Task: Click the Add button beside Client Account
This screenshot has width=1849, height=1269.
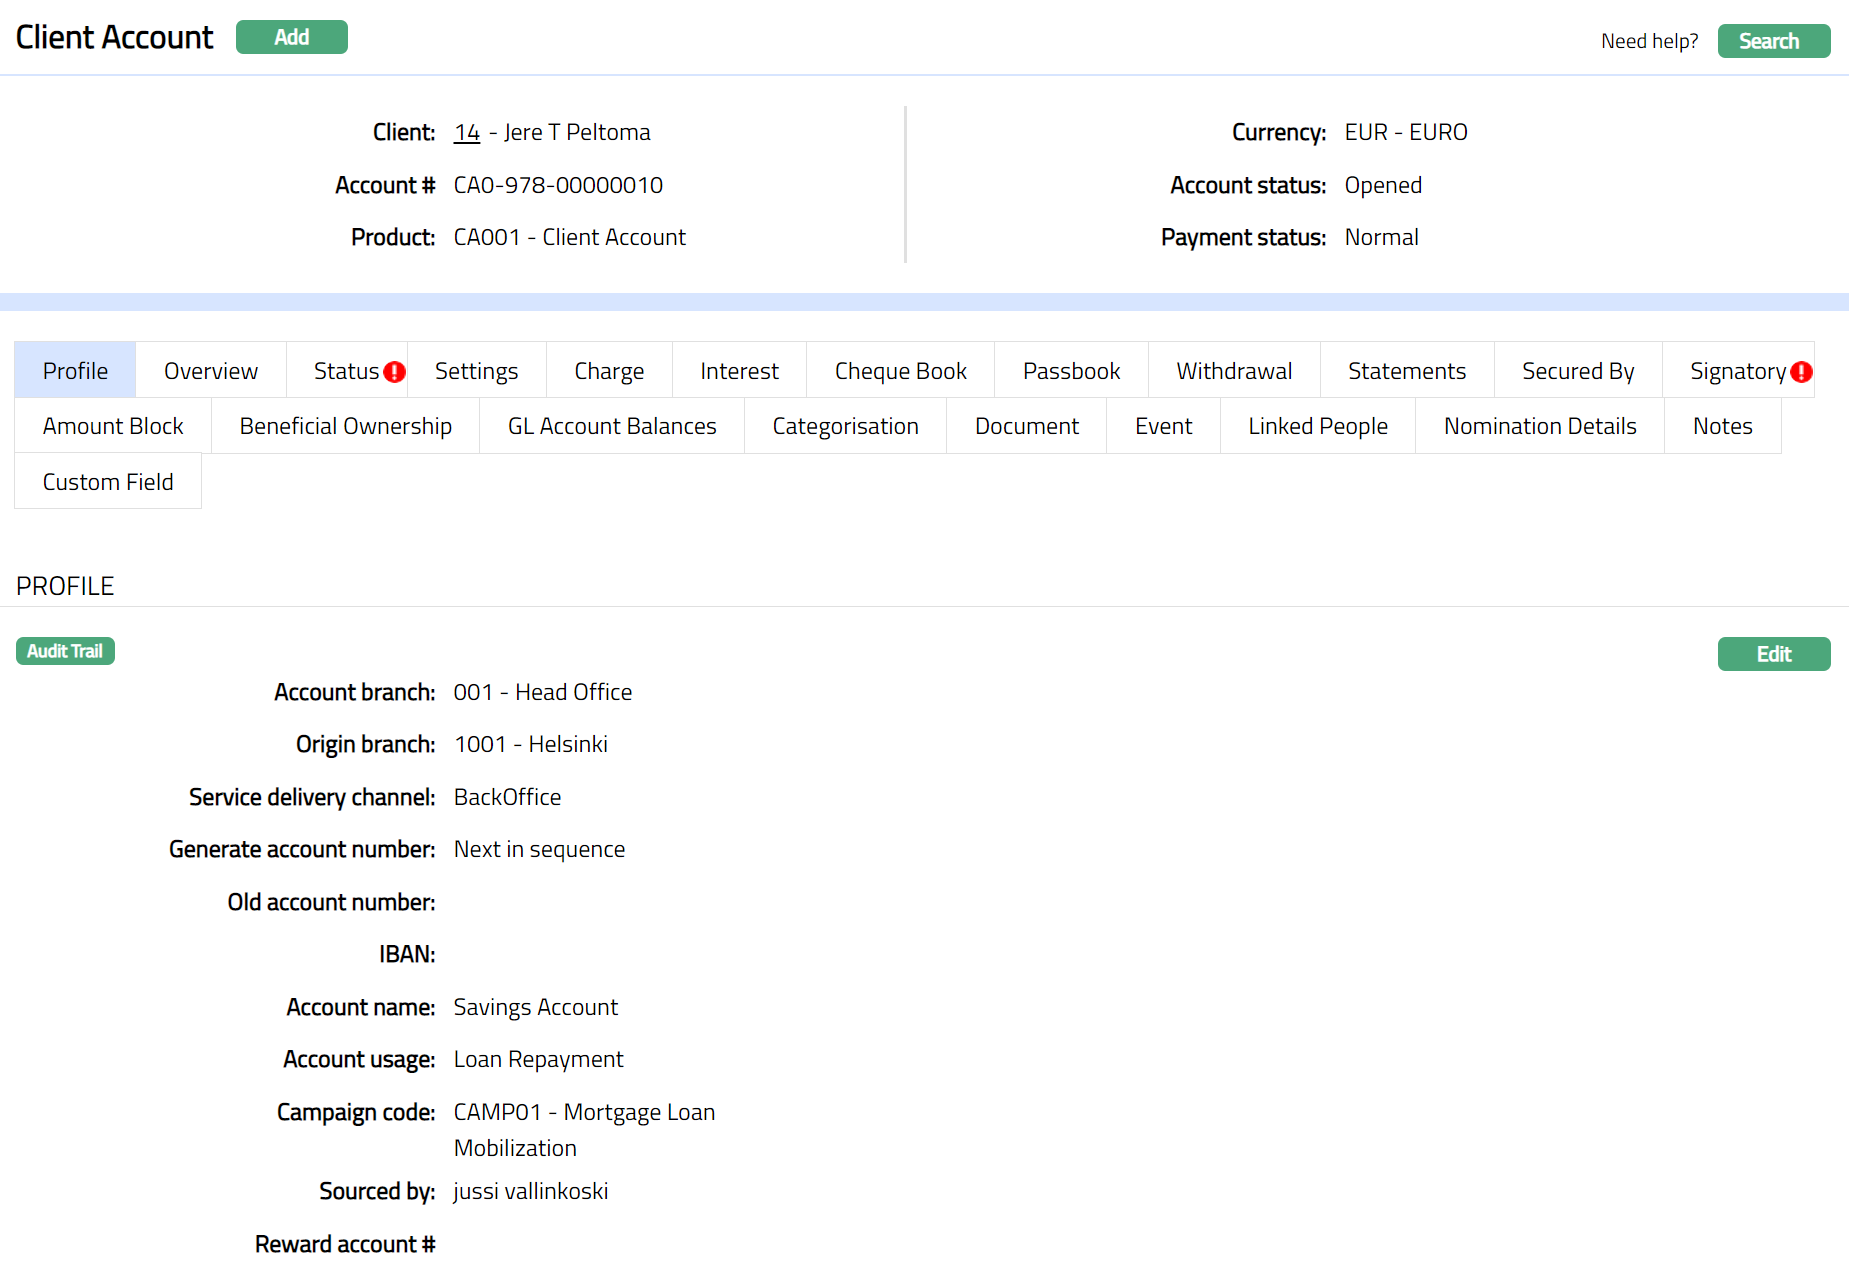Action: [x=291, y=37]
